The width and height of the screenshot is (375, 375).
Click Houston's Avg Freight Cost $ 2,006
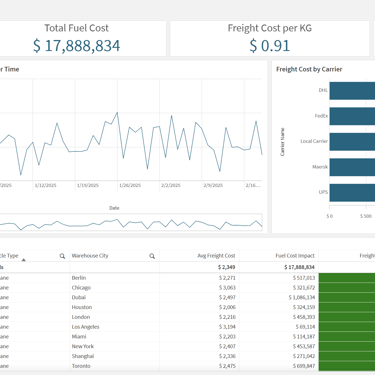227,307
